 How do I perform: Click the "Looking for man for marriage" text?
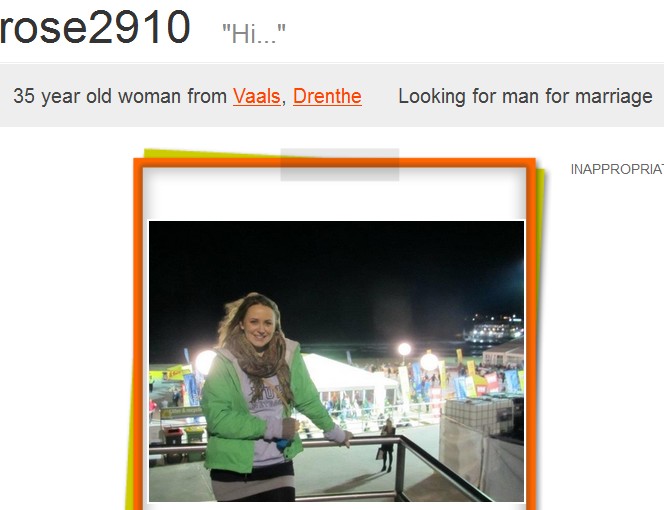525,96
